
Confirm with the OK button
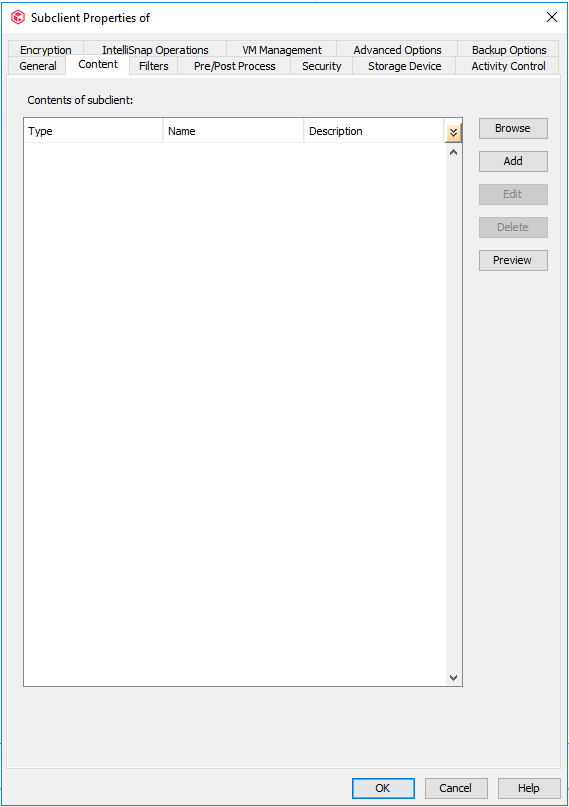point(383,788)
